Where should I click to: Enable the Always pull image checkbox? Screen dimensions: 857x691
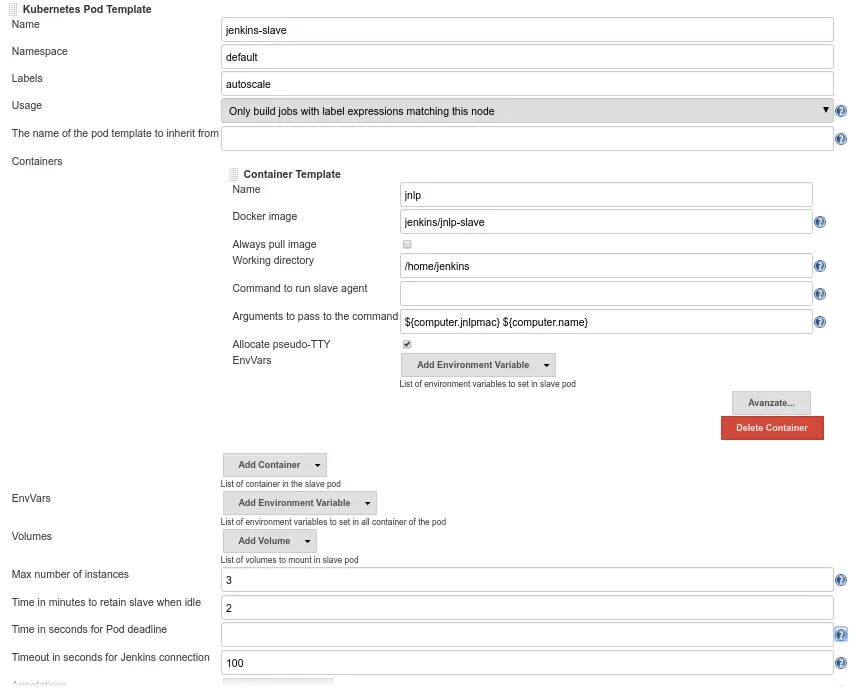pos(407,244)
